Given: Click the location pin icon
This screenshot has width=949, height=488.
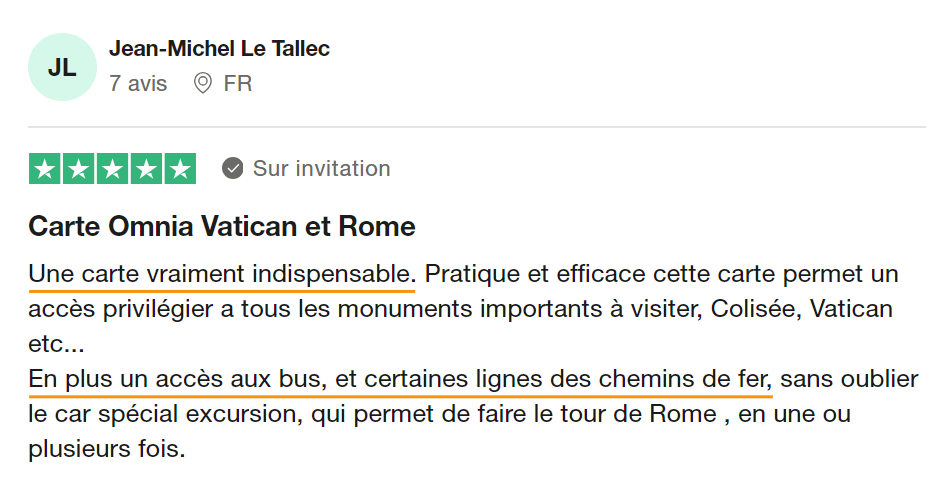Looking at the screenshot, I should tap(202, 83).
